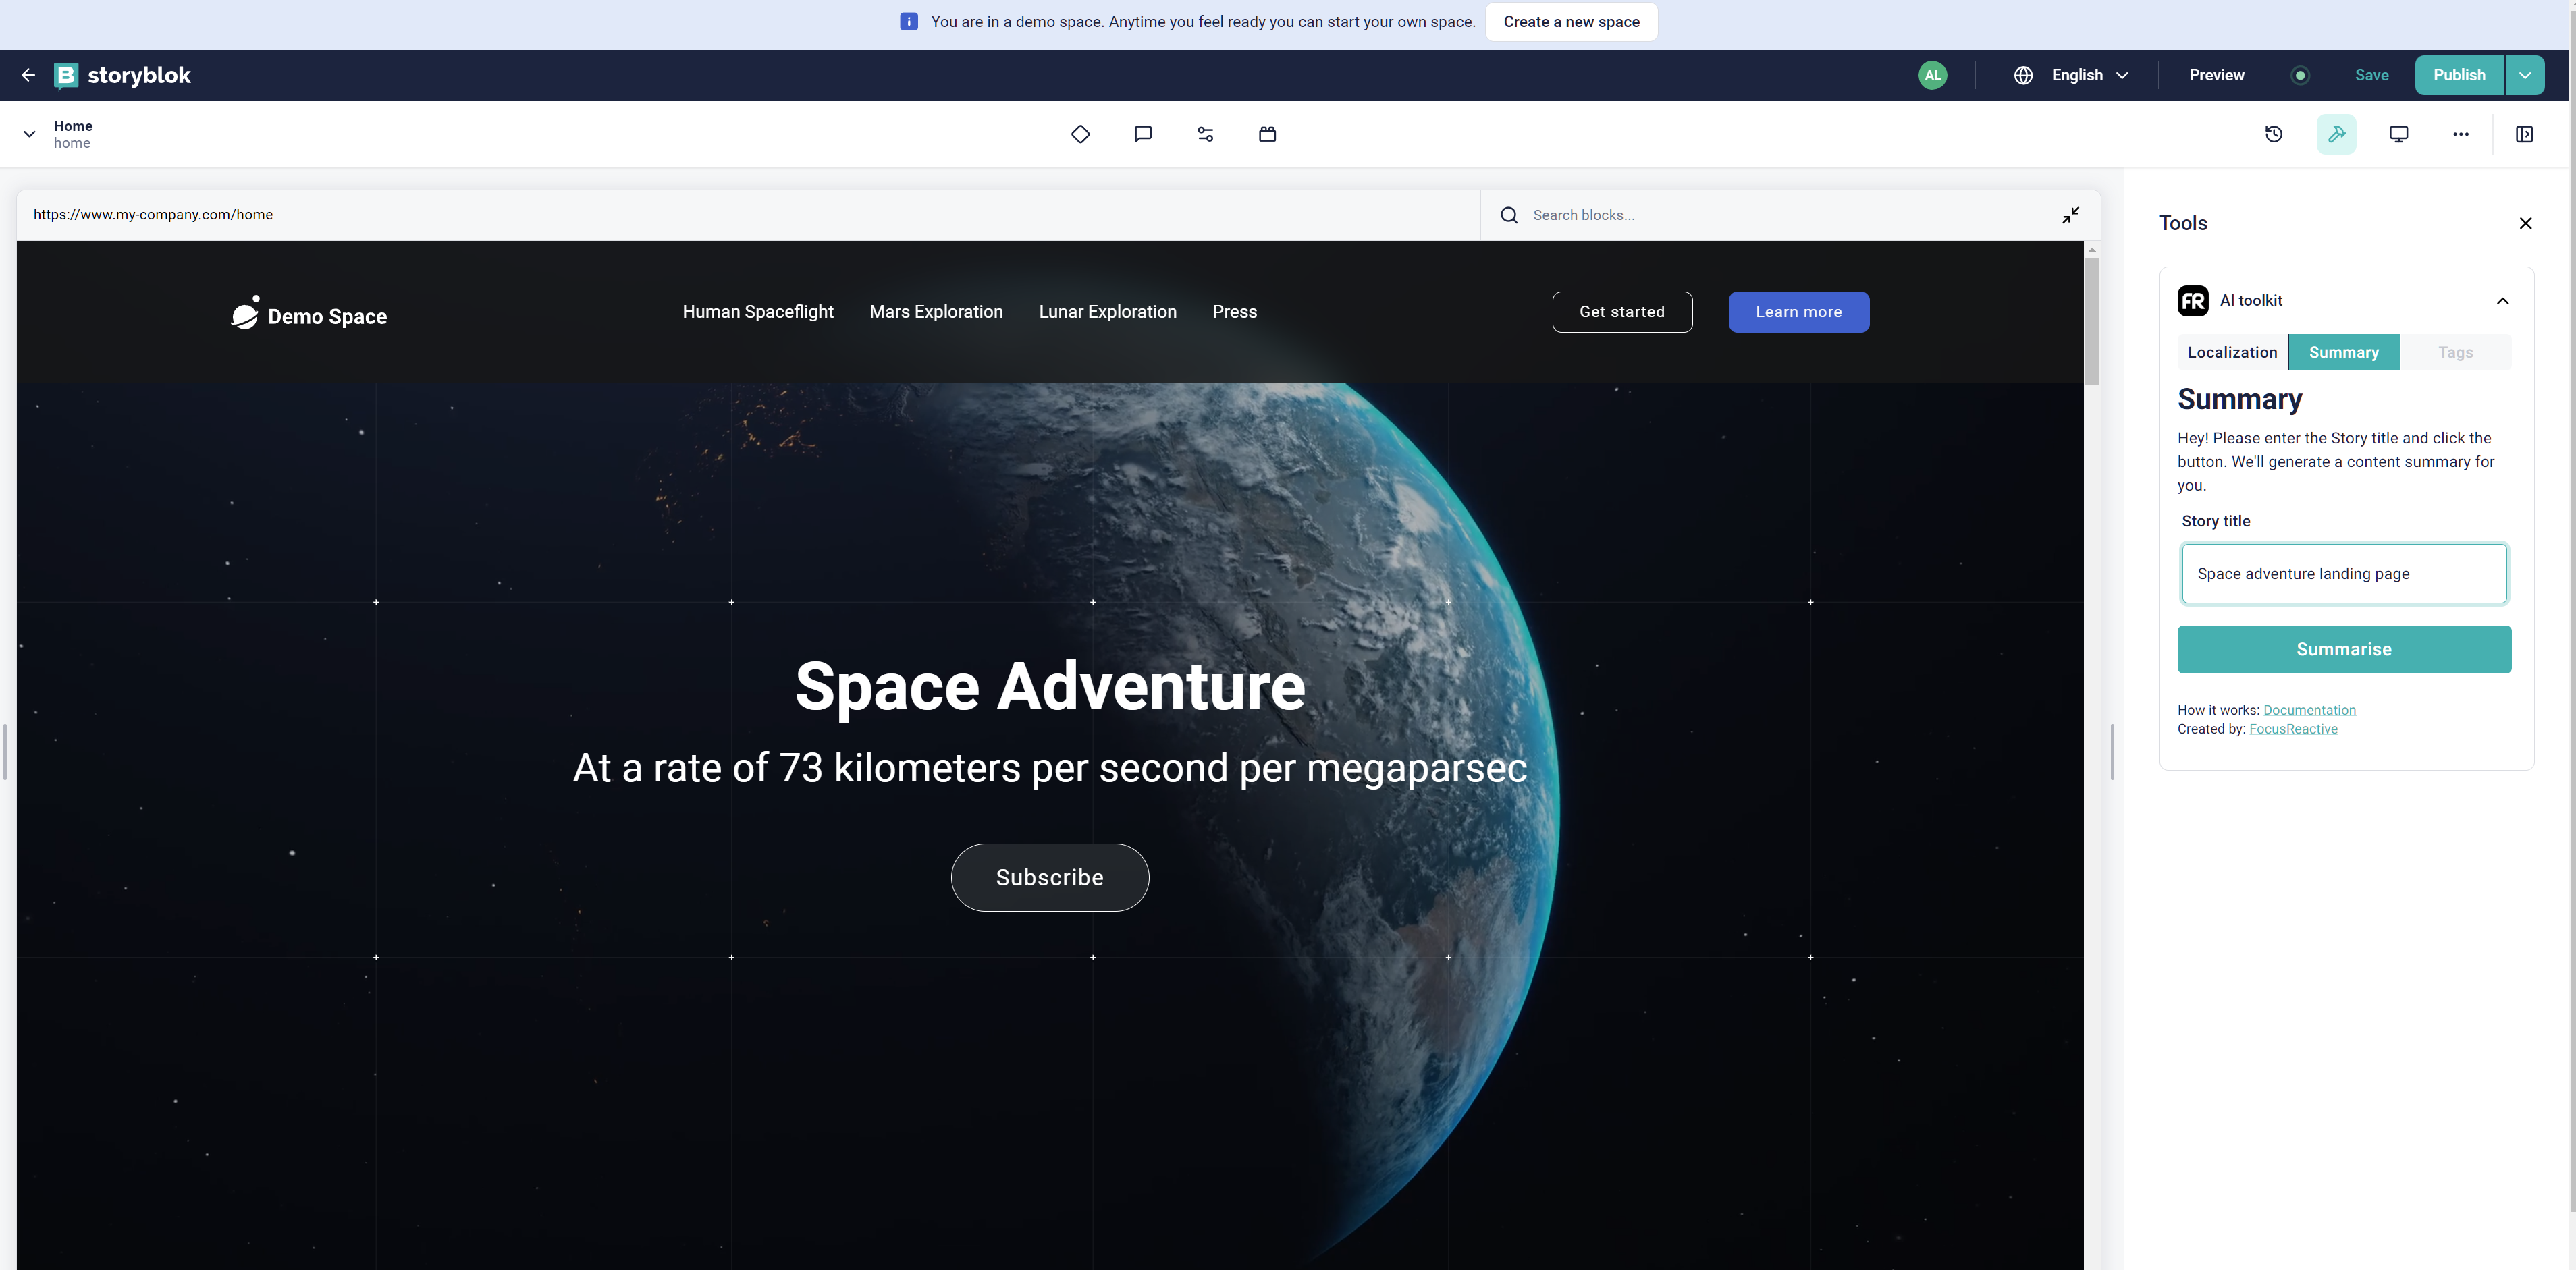Click the back arrow beside the Storyblok logo
The width and height of the screenshot is (2576, 1270).
(x=28, y=75)
